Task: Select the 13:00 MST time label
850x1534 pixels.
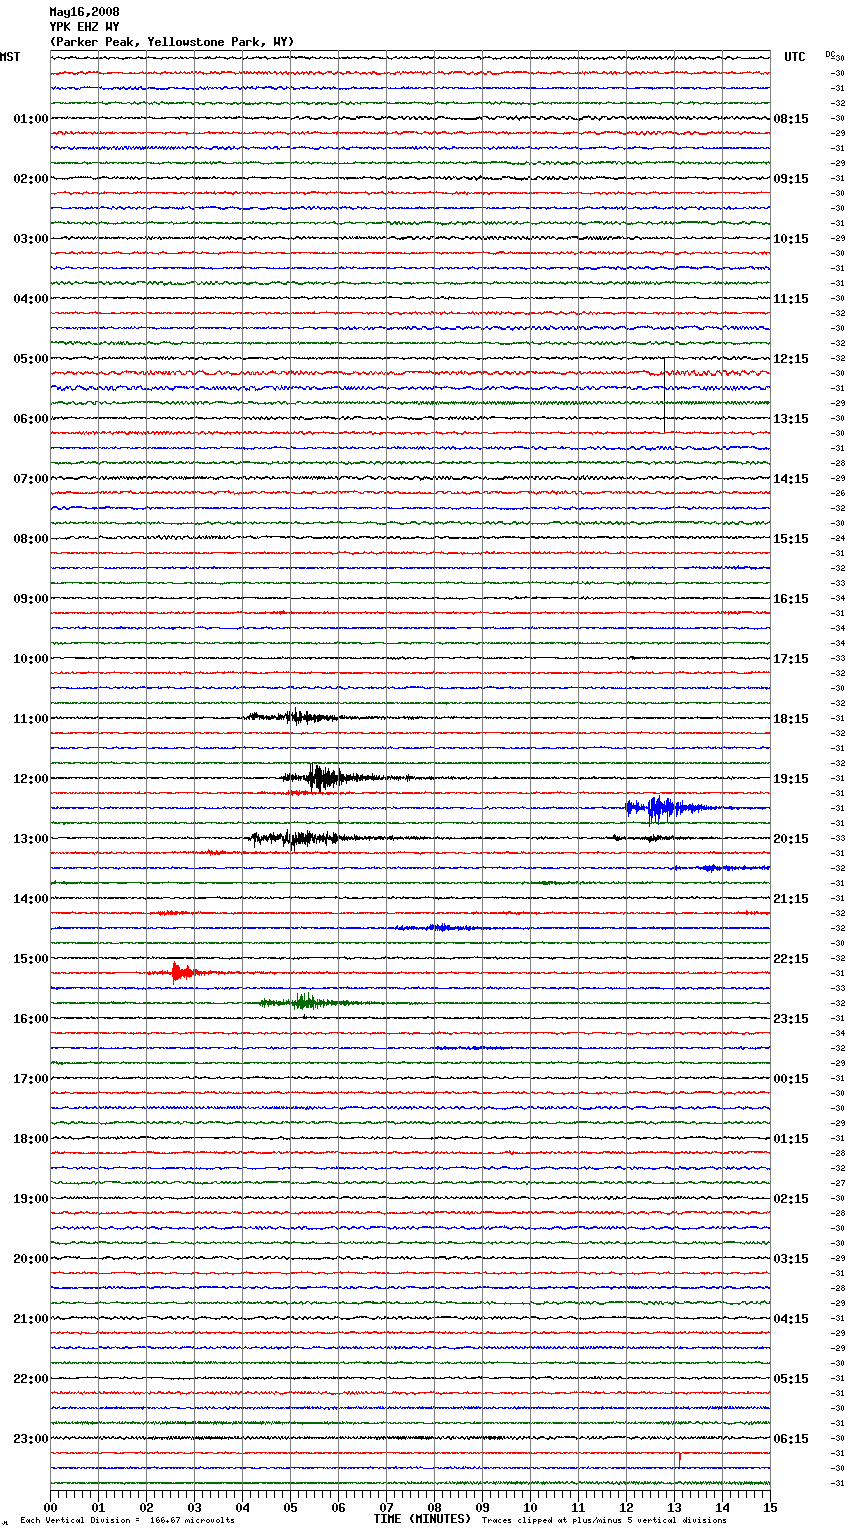Action: tap(30, 839)
